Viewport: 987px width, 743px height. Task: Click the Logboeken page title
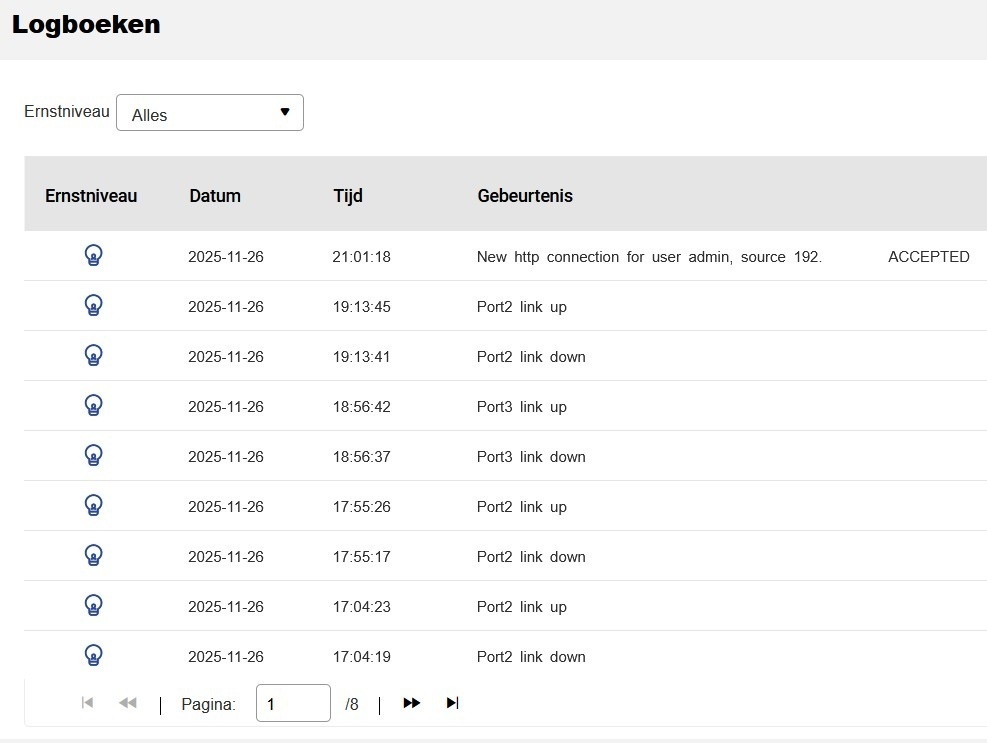(85, 24)
